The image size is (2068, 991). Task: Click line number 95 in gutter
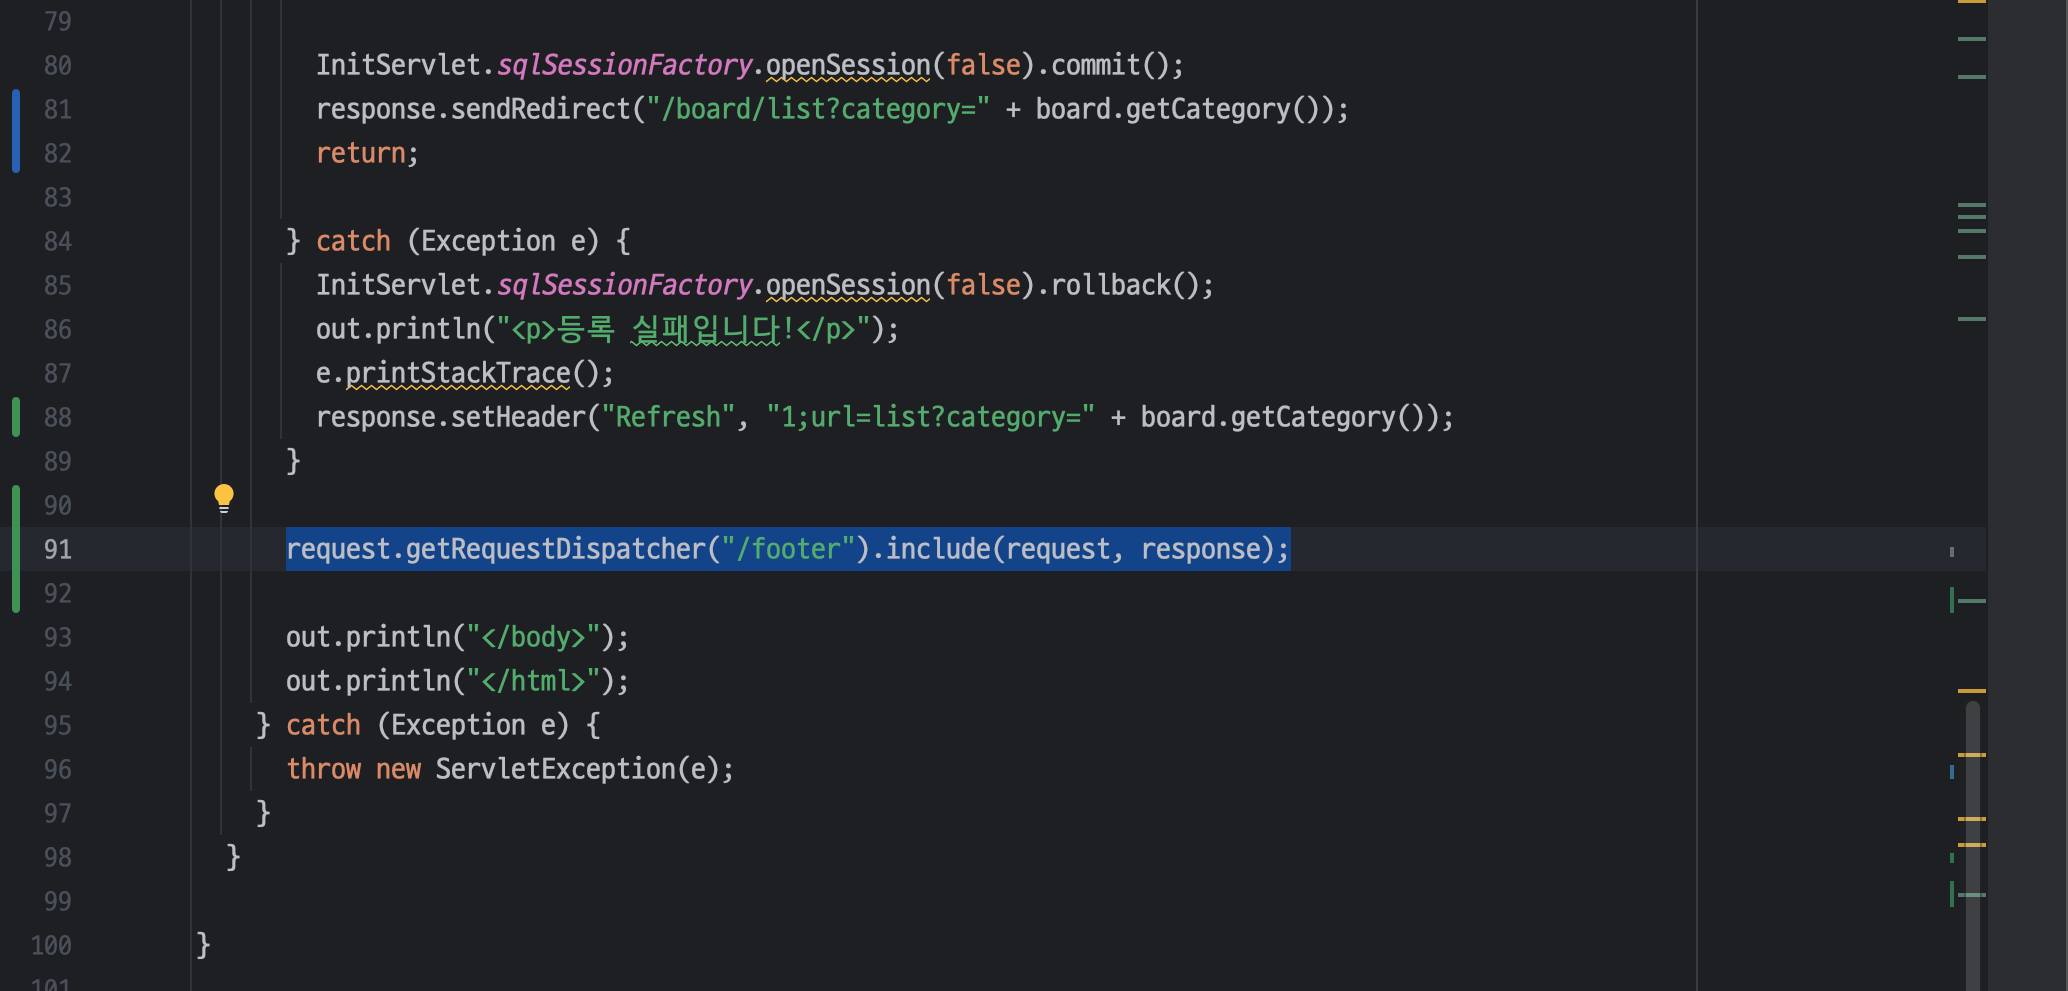58,725
